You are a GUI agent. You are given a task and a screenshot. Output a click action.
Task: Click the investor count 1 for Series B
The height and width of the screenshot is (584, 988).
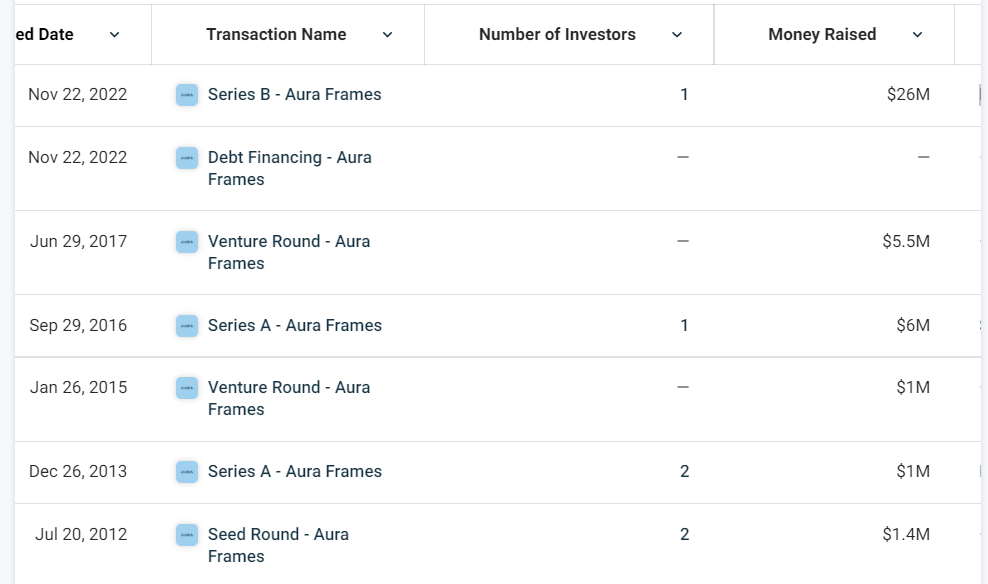click(684, 94)
